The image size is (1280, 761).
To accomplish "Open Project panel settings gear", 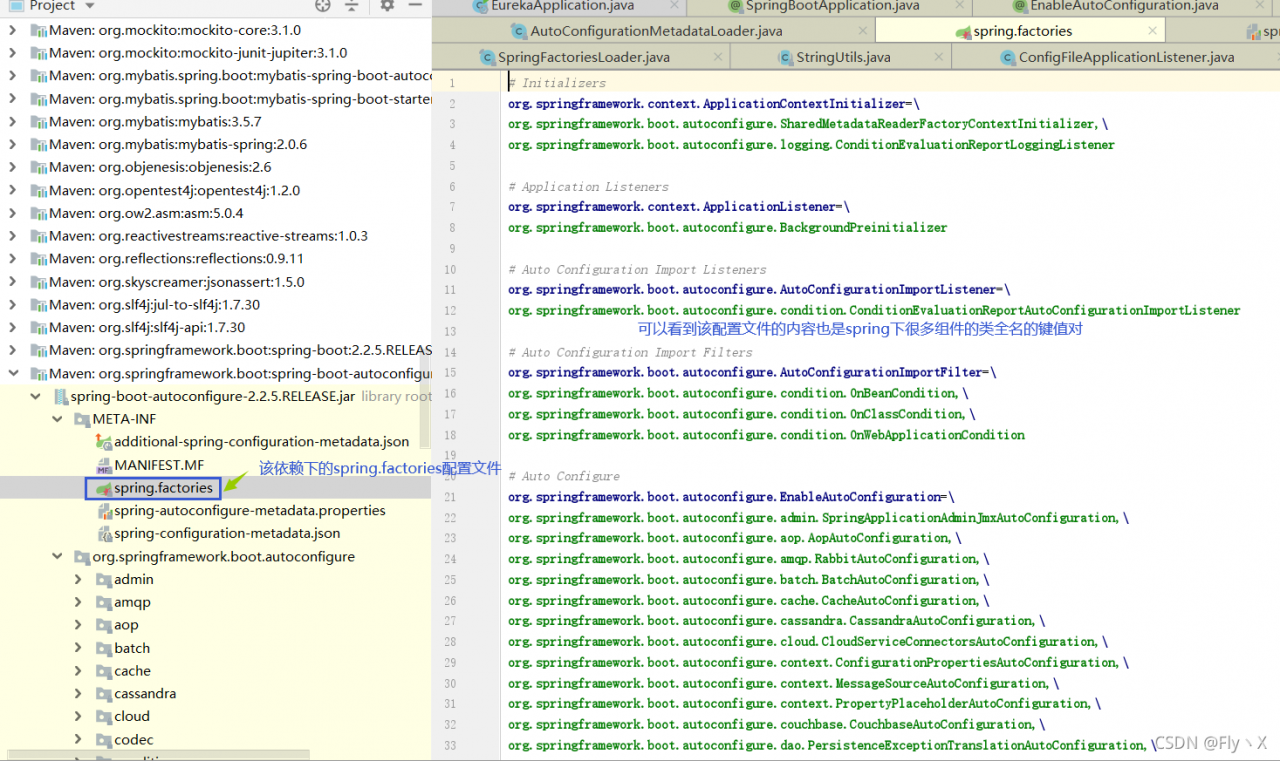I will 388,5.
